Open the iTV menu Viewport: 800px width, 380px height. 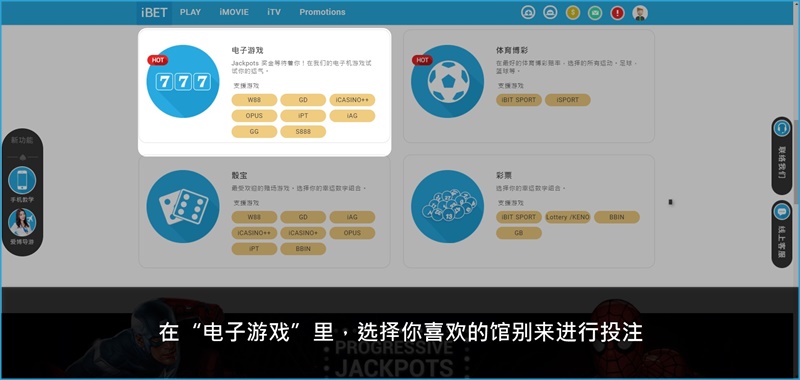pos(274,12)
